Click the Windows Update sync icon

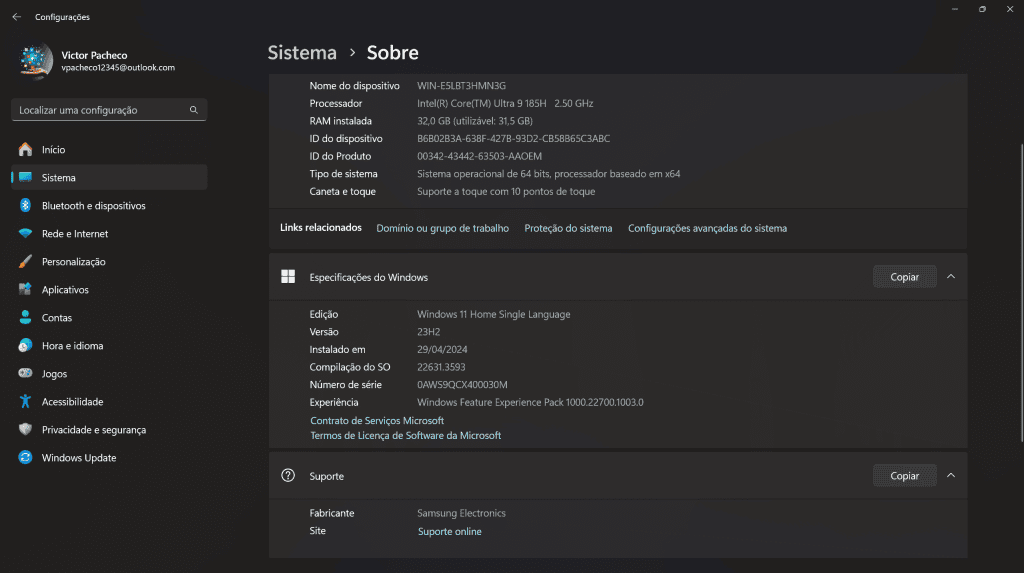[25, 457]
